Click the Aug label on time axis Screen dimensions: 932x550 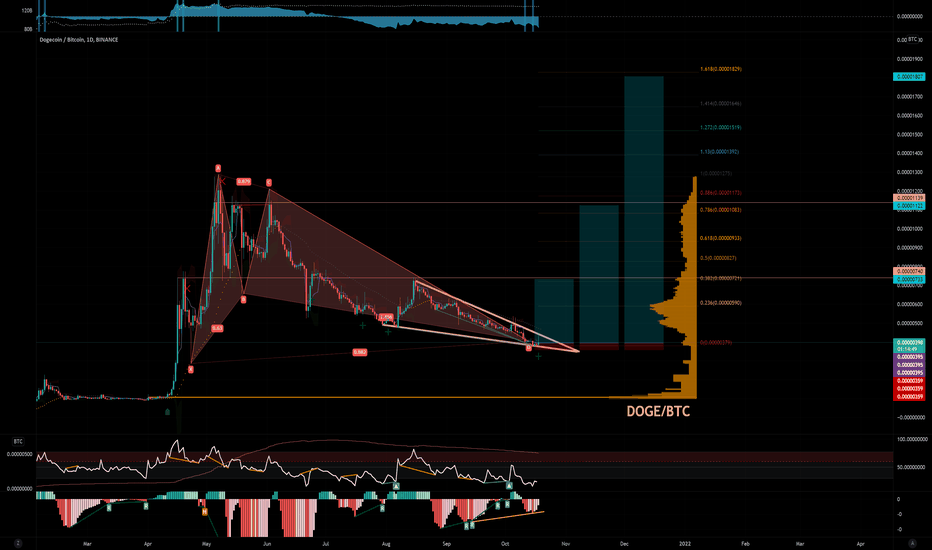[386, 543]
